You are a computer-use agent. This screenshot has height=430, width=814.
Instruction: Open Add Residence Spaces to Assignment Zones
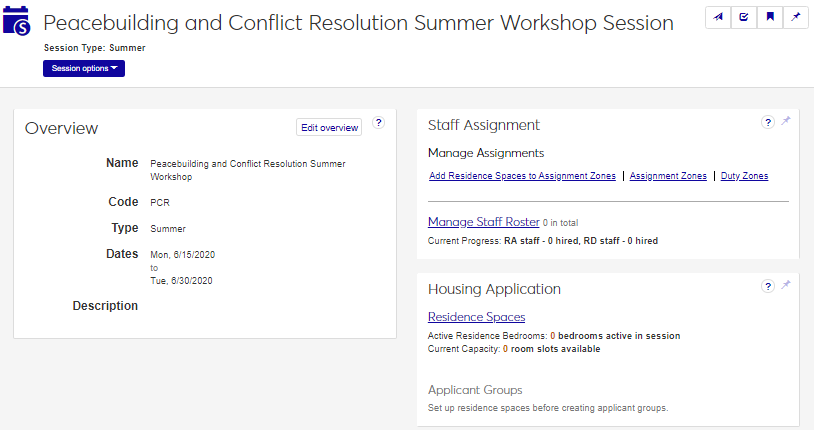click(x=522, y=176)
